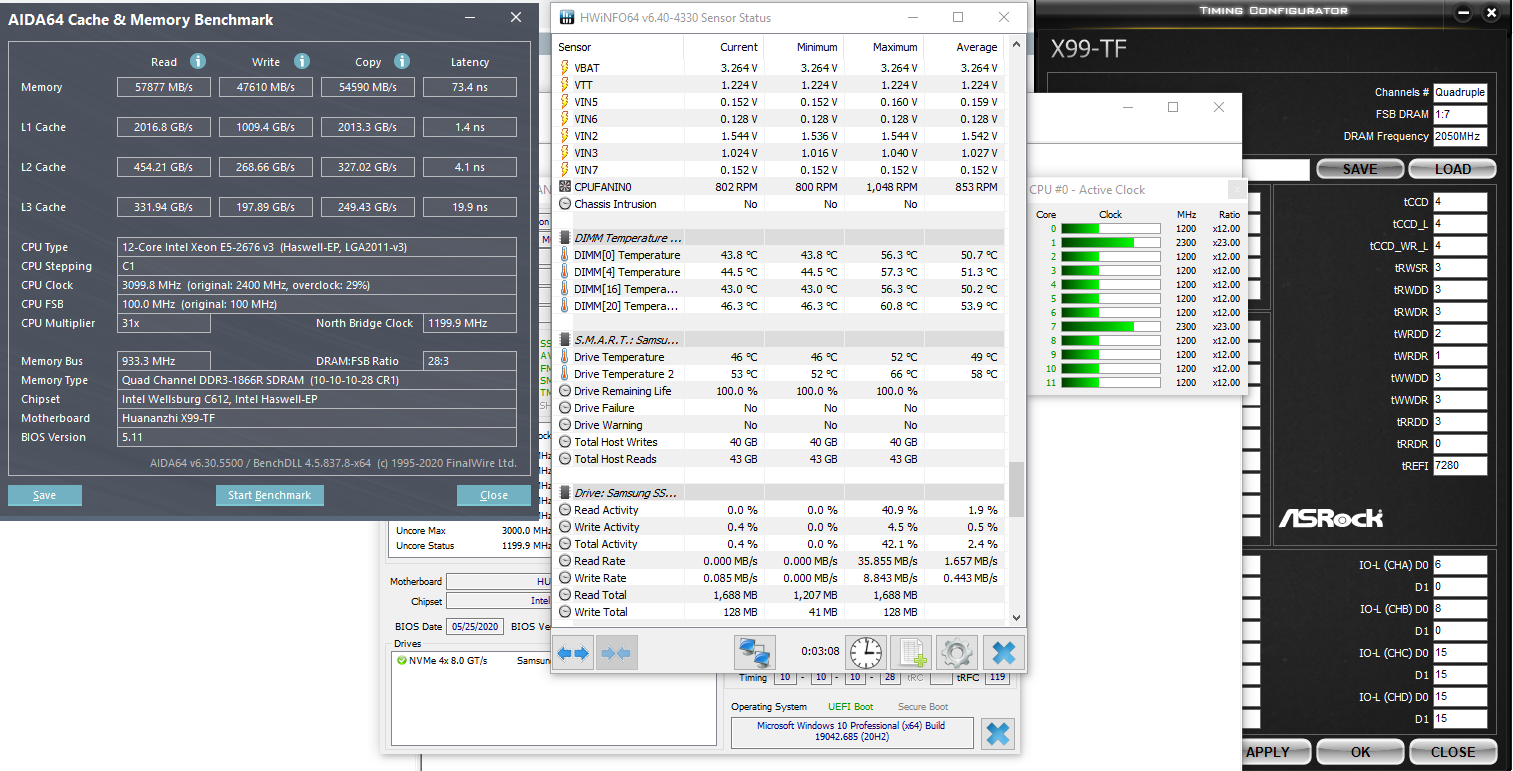Viewport: 1513px width, 771px height.
Task: Click the Write info icon in AIDA64
Action: point(302,61)
